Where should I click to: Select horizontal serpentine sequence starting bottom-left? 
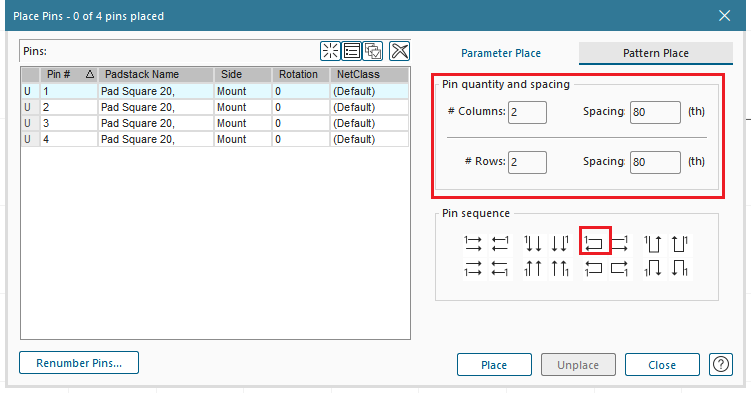(x=593, y=269)
